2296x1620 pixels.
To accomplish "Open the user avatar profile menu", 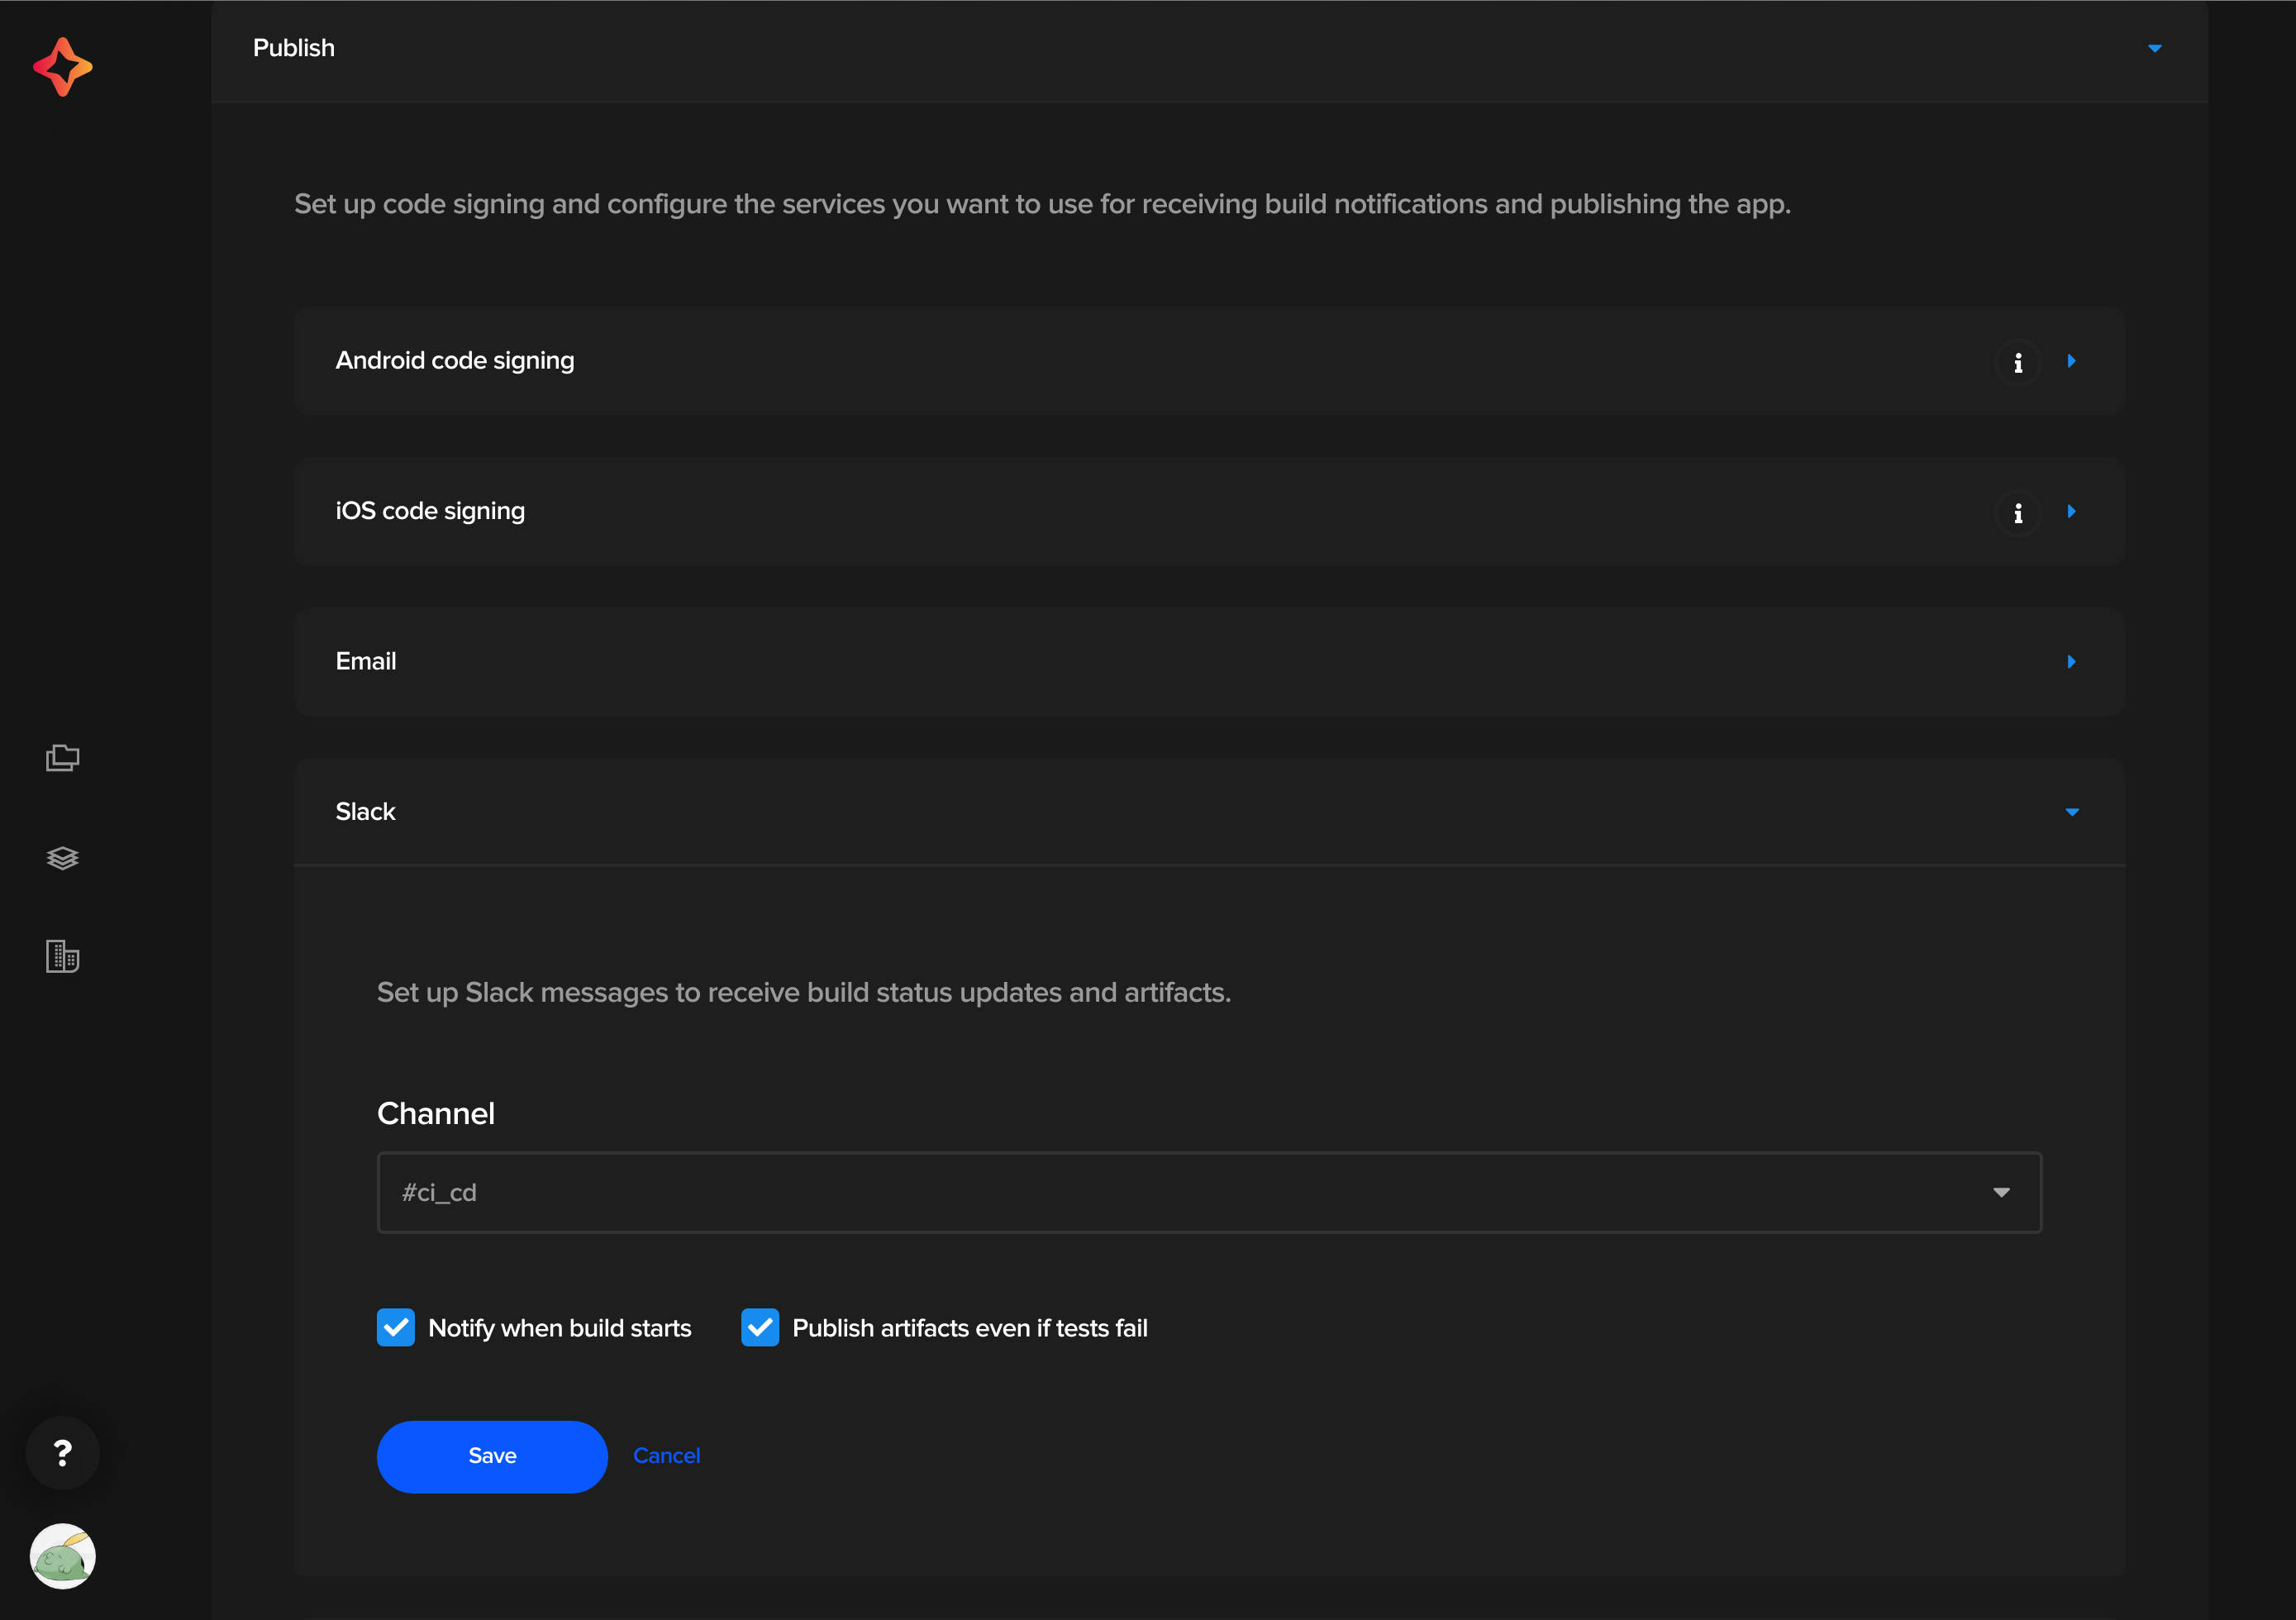I will [x=62, y=1556].
